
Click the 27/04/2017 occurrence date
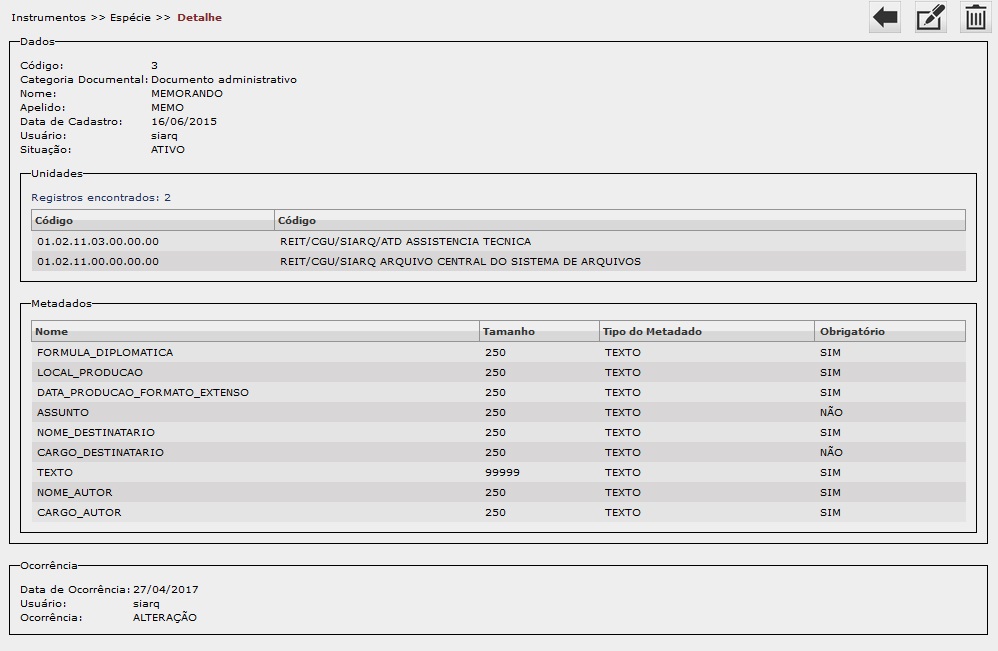[165, 589]
